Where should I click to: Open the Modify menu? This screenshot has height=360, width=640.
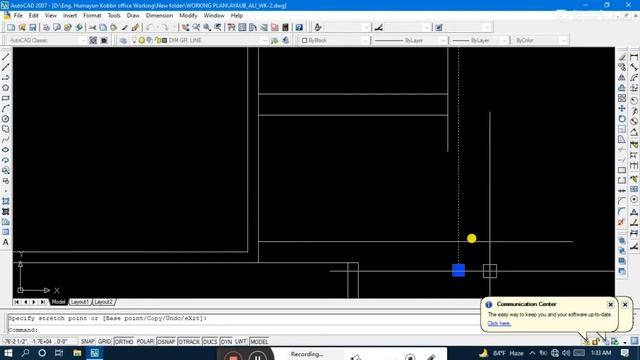188,16
